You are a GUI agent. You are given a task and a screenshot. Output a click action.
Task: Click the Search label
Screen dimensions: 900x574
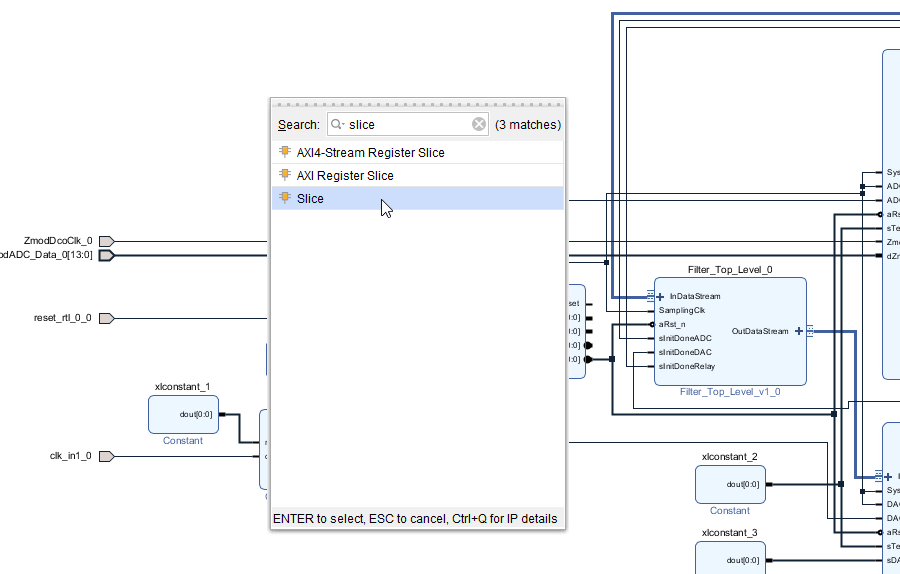tap(298, 125)
